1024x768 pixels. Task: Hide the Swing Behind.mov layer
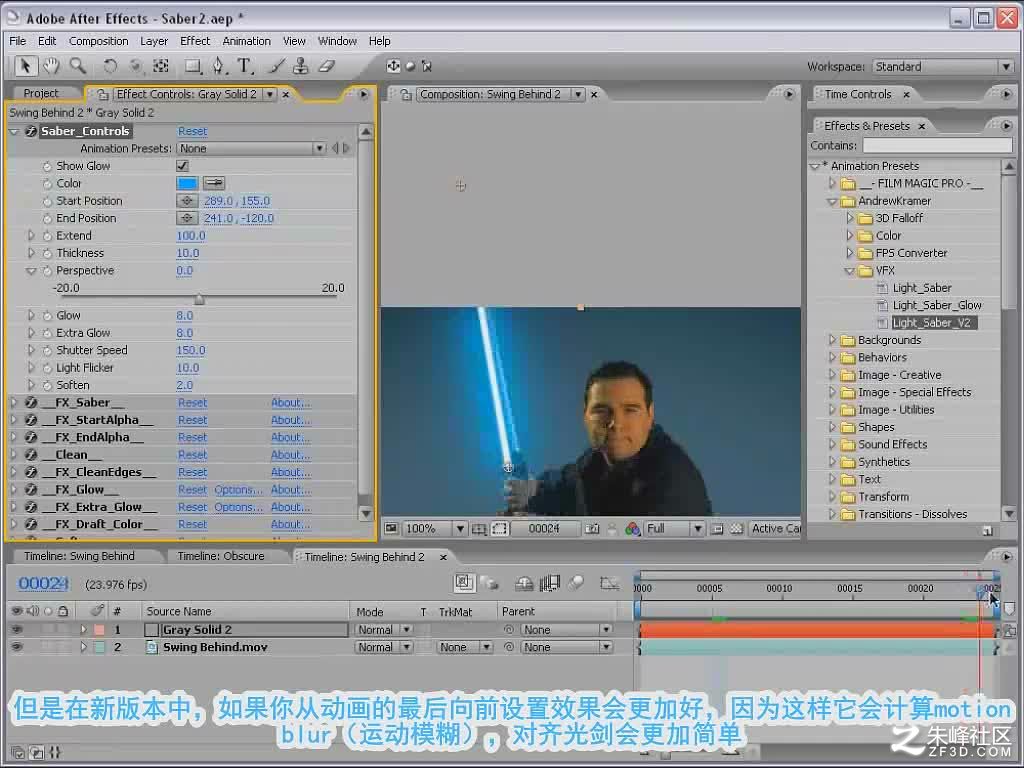click(x=17, y=647)
